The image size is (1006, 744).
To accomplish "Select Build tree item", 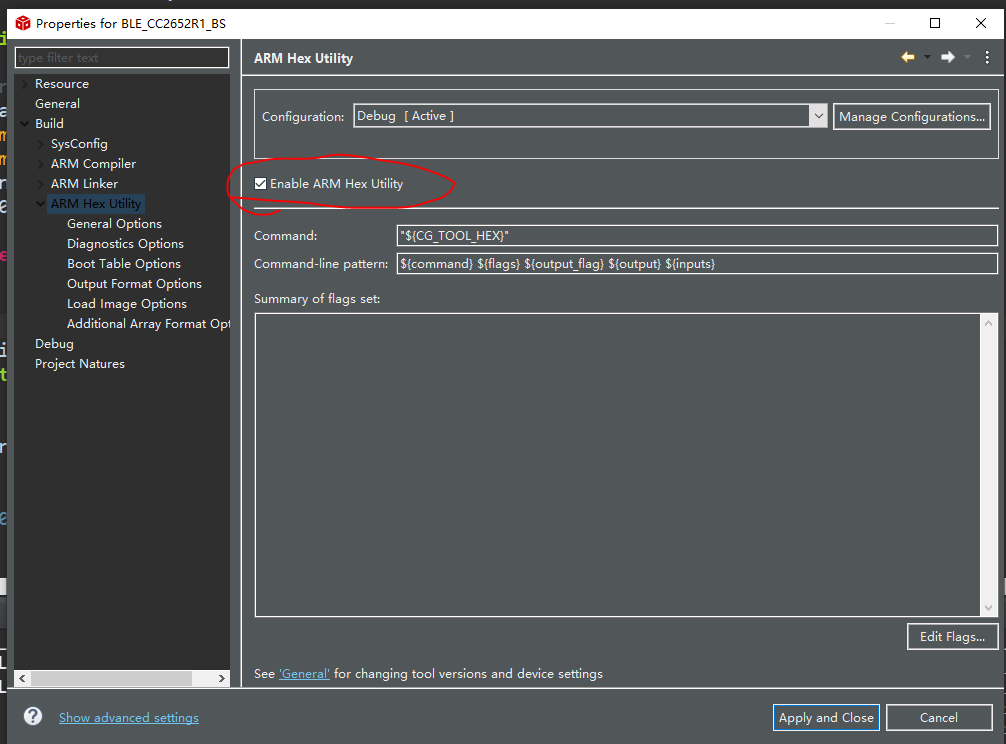I will [49, 124].
